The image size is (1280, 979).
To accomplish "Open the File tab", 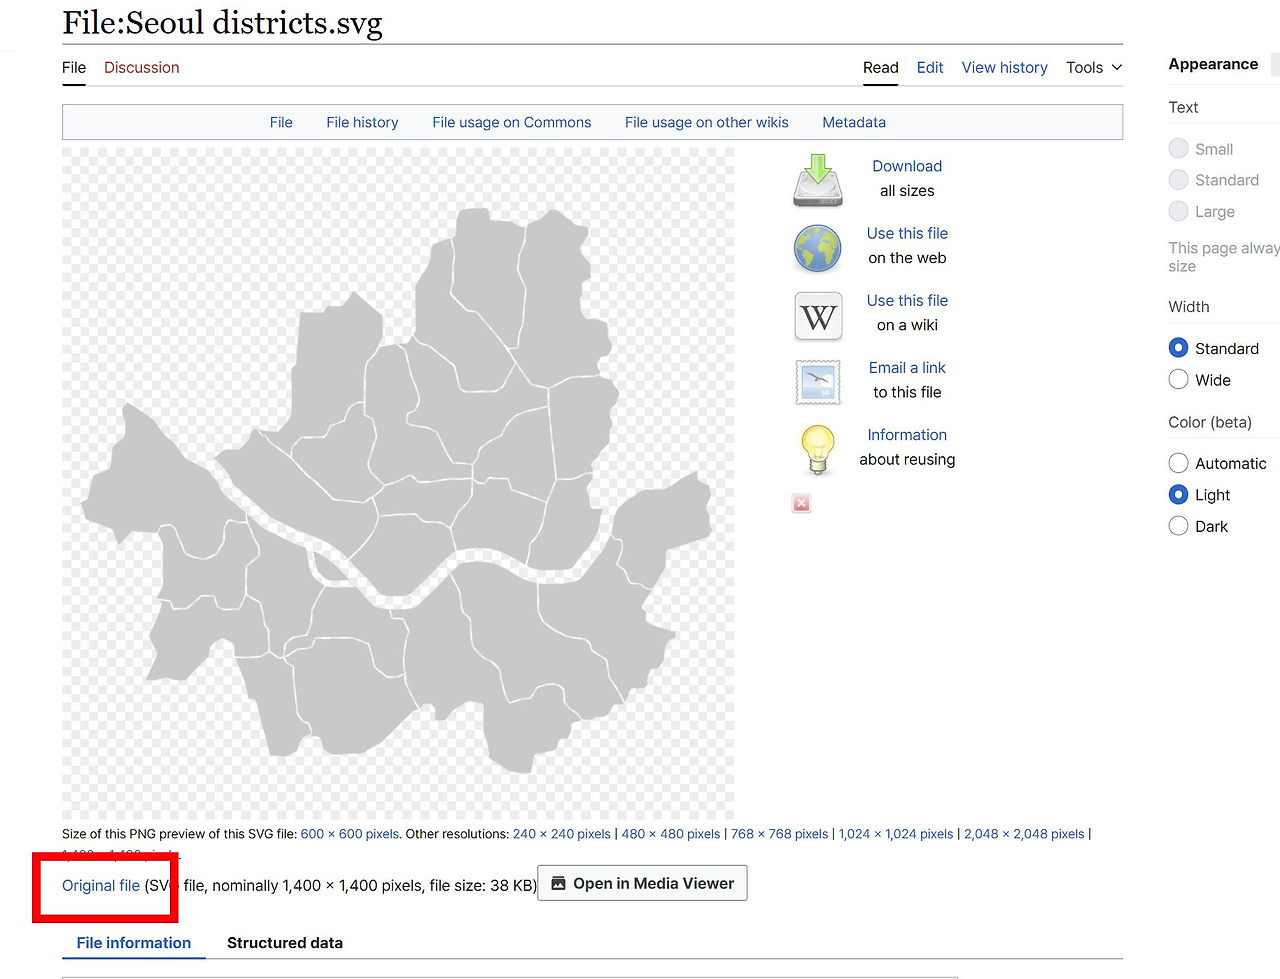I will tap(74, 67).
